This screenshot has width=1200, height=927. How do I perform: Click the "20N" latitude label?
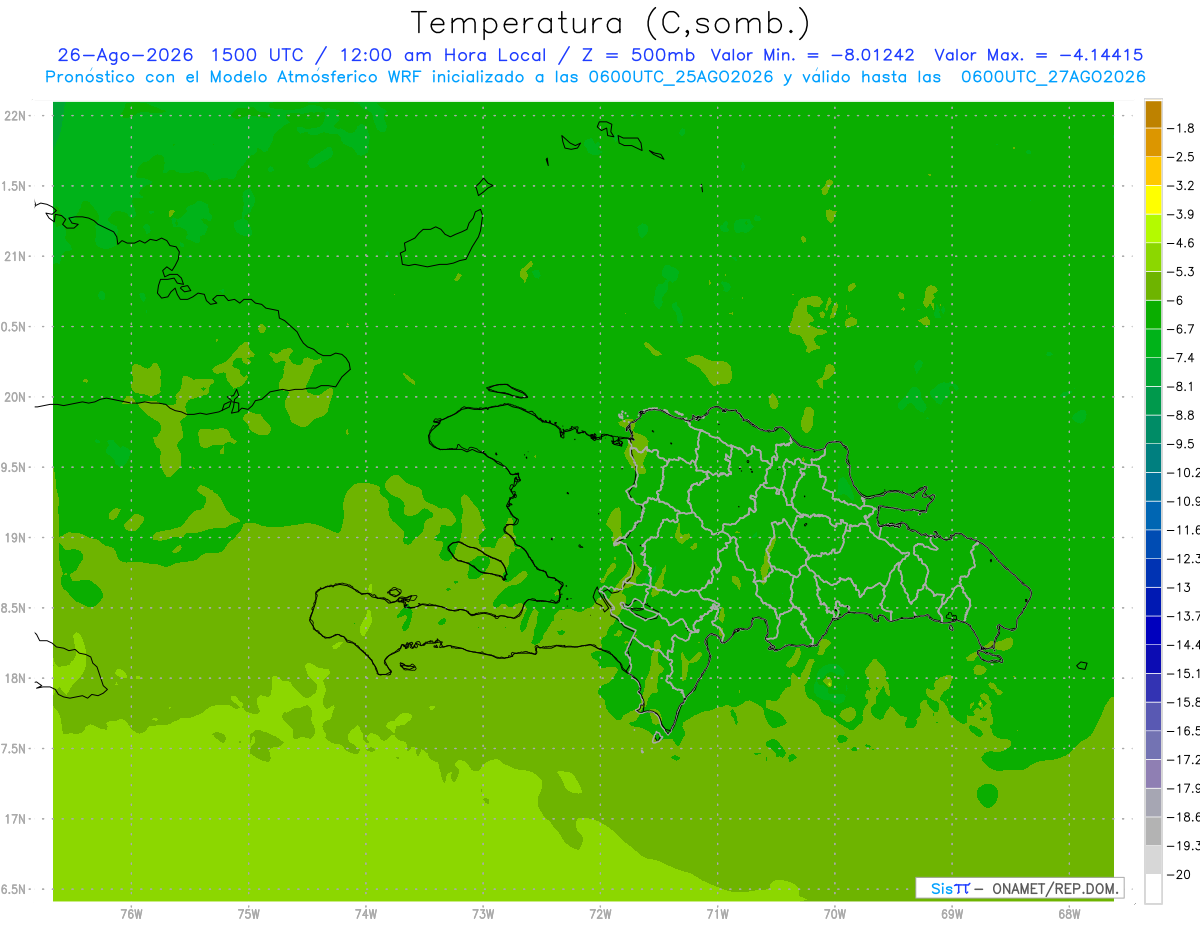pos(16,398)
